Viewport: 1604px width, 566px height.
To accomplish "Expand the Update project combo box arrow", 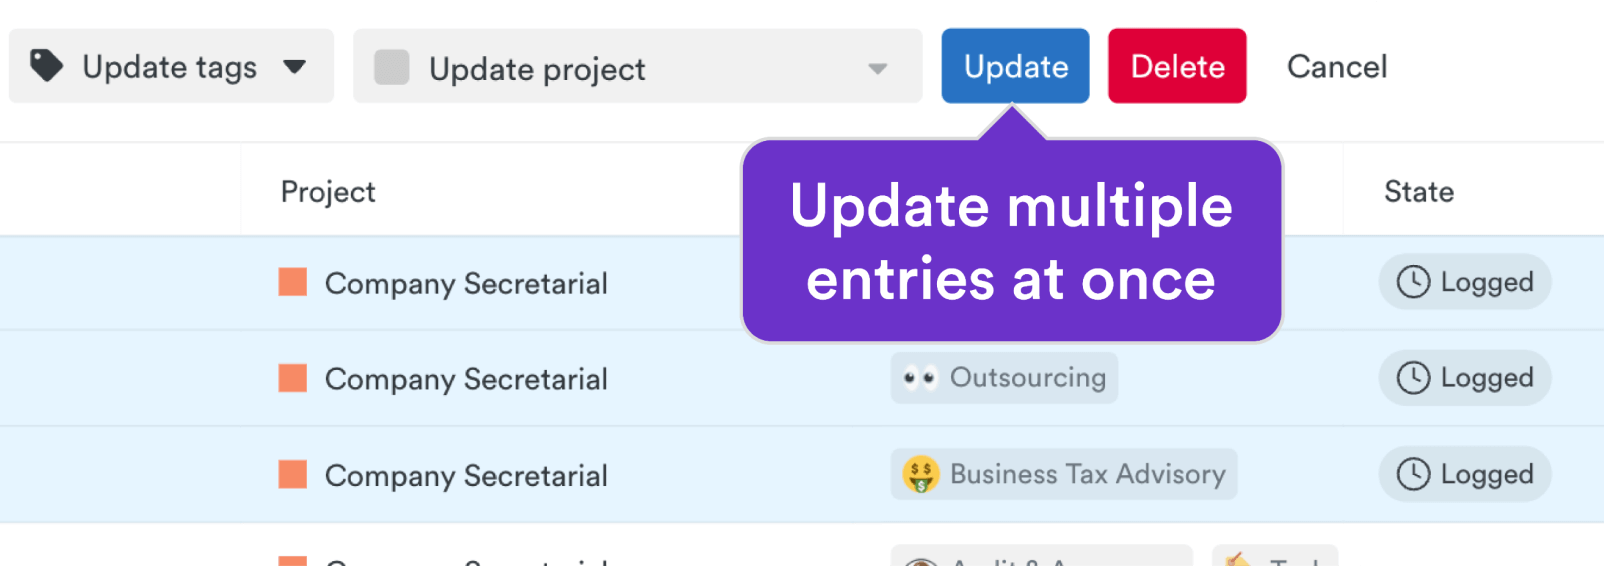I will 877,68.
